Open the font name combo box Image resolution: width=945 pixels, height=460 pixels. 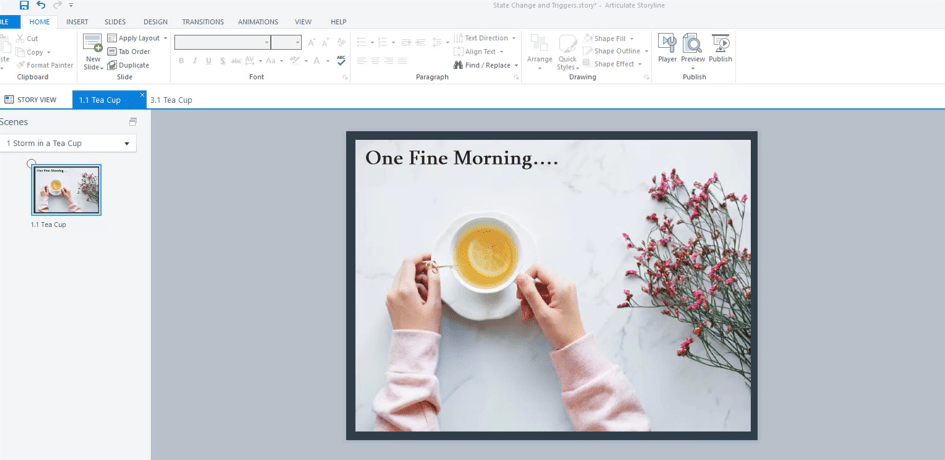pyautogui.click(x=222, y=42)
